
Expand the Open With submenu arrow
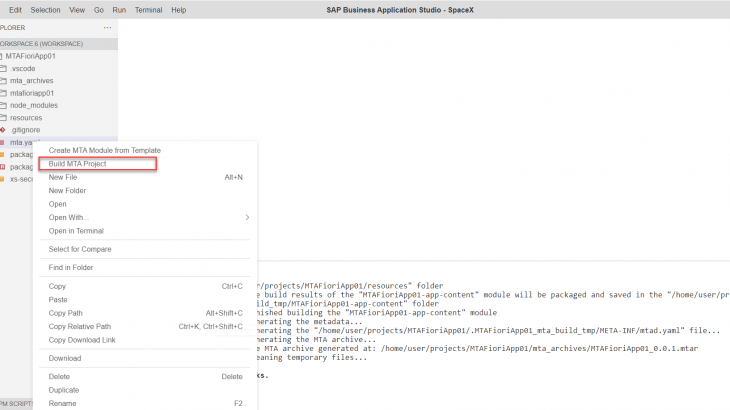click(247, 217)
